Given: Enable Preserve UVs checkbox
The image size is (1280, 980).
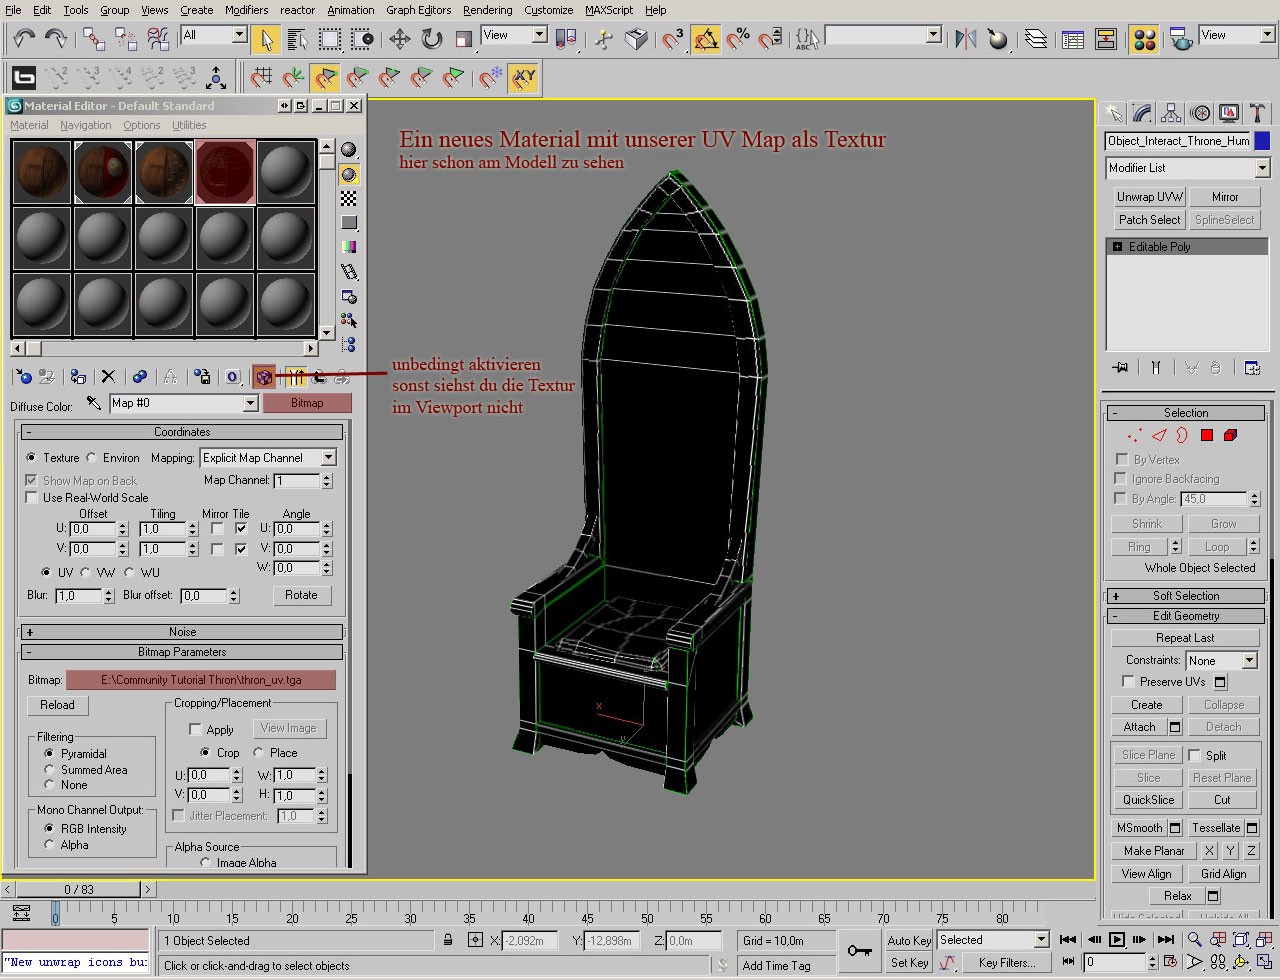Looking at the screenshot, I should point(1128,681).
